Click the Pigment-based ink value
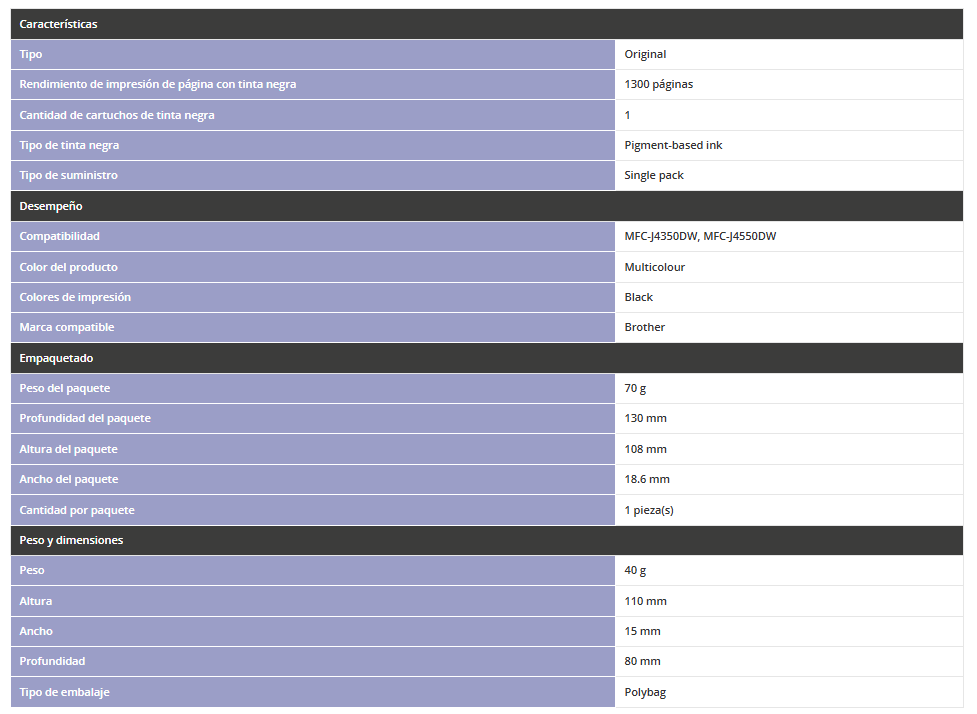Screen dimensions: 977x714 (673, 145)
